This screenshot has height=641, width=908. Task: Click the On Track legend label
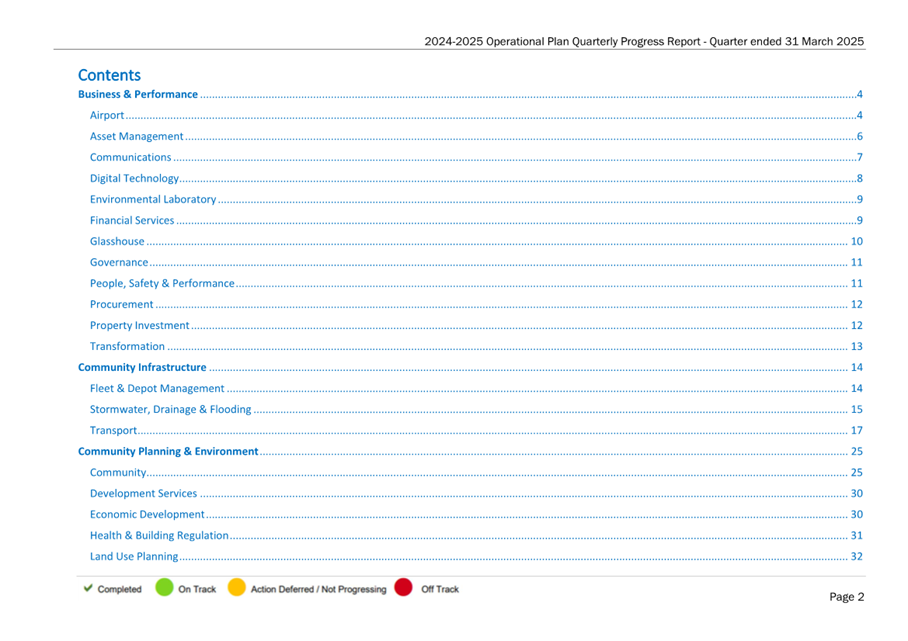tap(197, 589)
